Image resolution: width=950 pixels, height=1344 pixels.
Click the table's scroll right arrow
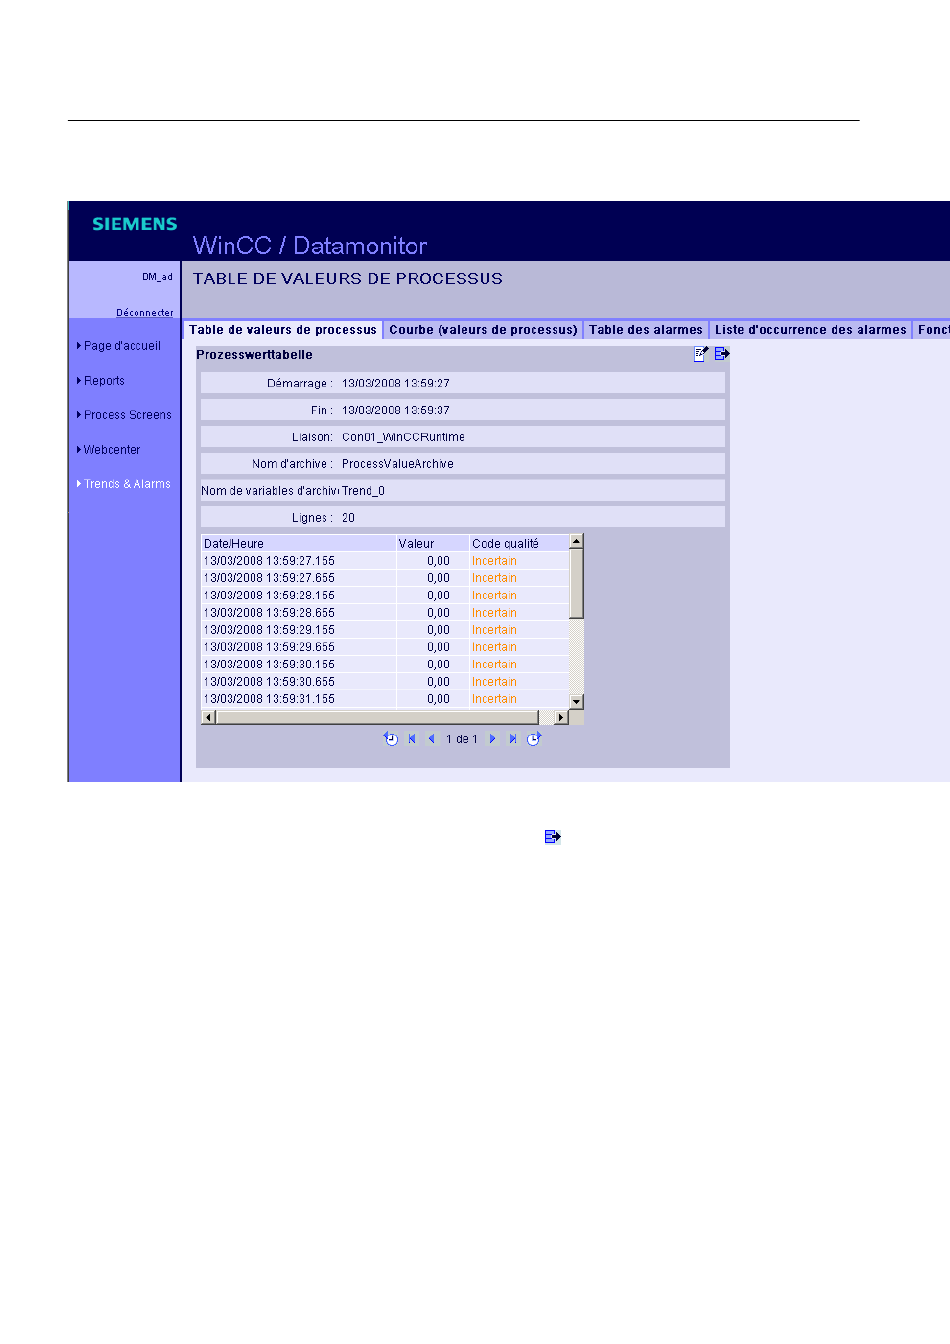pos(561,717)
